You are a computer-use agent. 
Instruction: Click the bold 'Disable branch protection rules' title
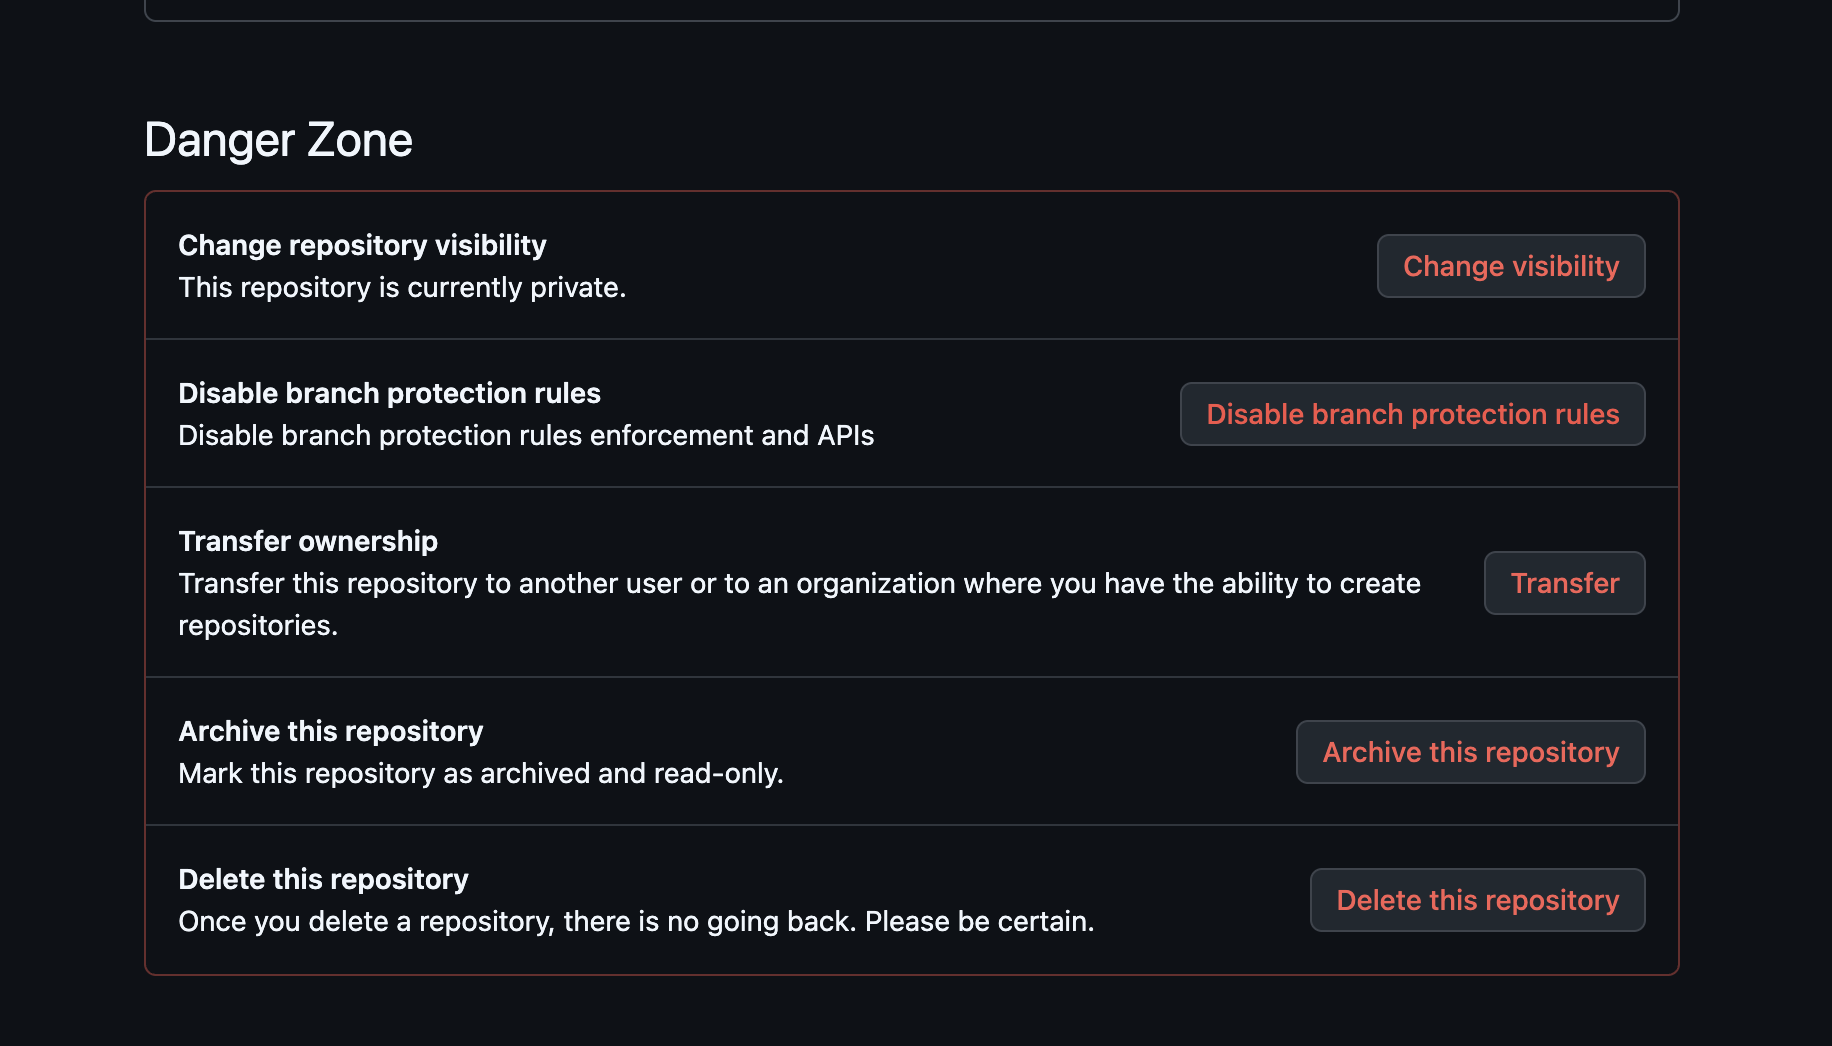click(x=389, y=393)
